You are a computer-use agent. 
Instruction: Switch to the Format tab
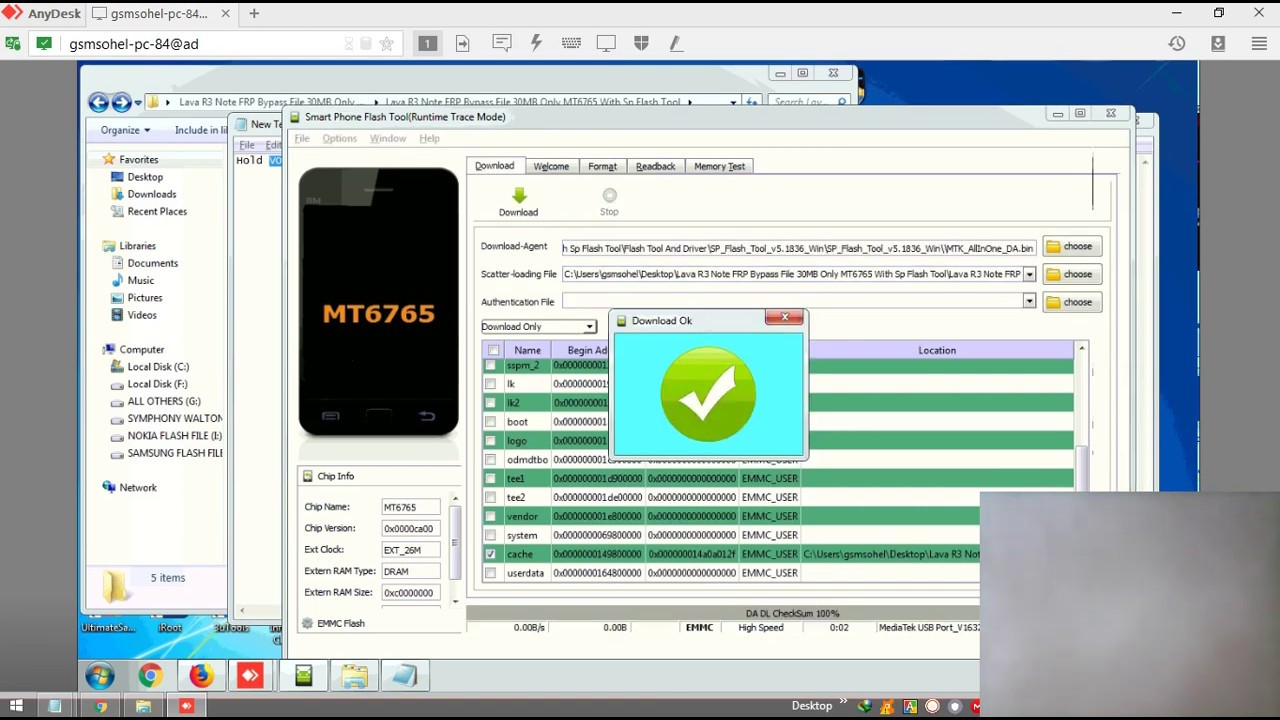[x=602, y=166]
